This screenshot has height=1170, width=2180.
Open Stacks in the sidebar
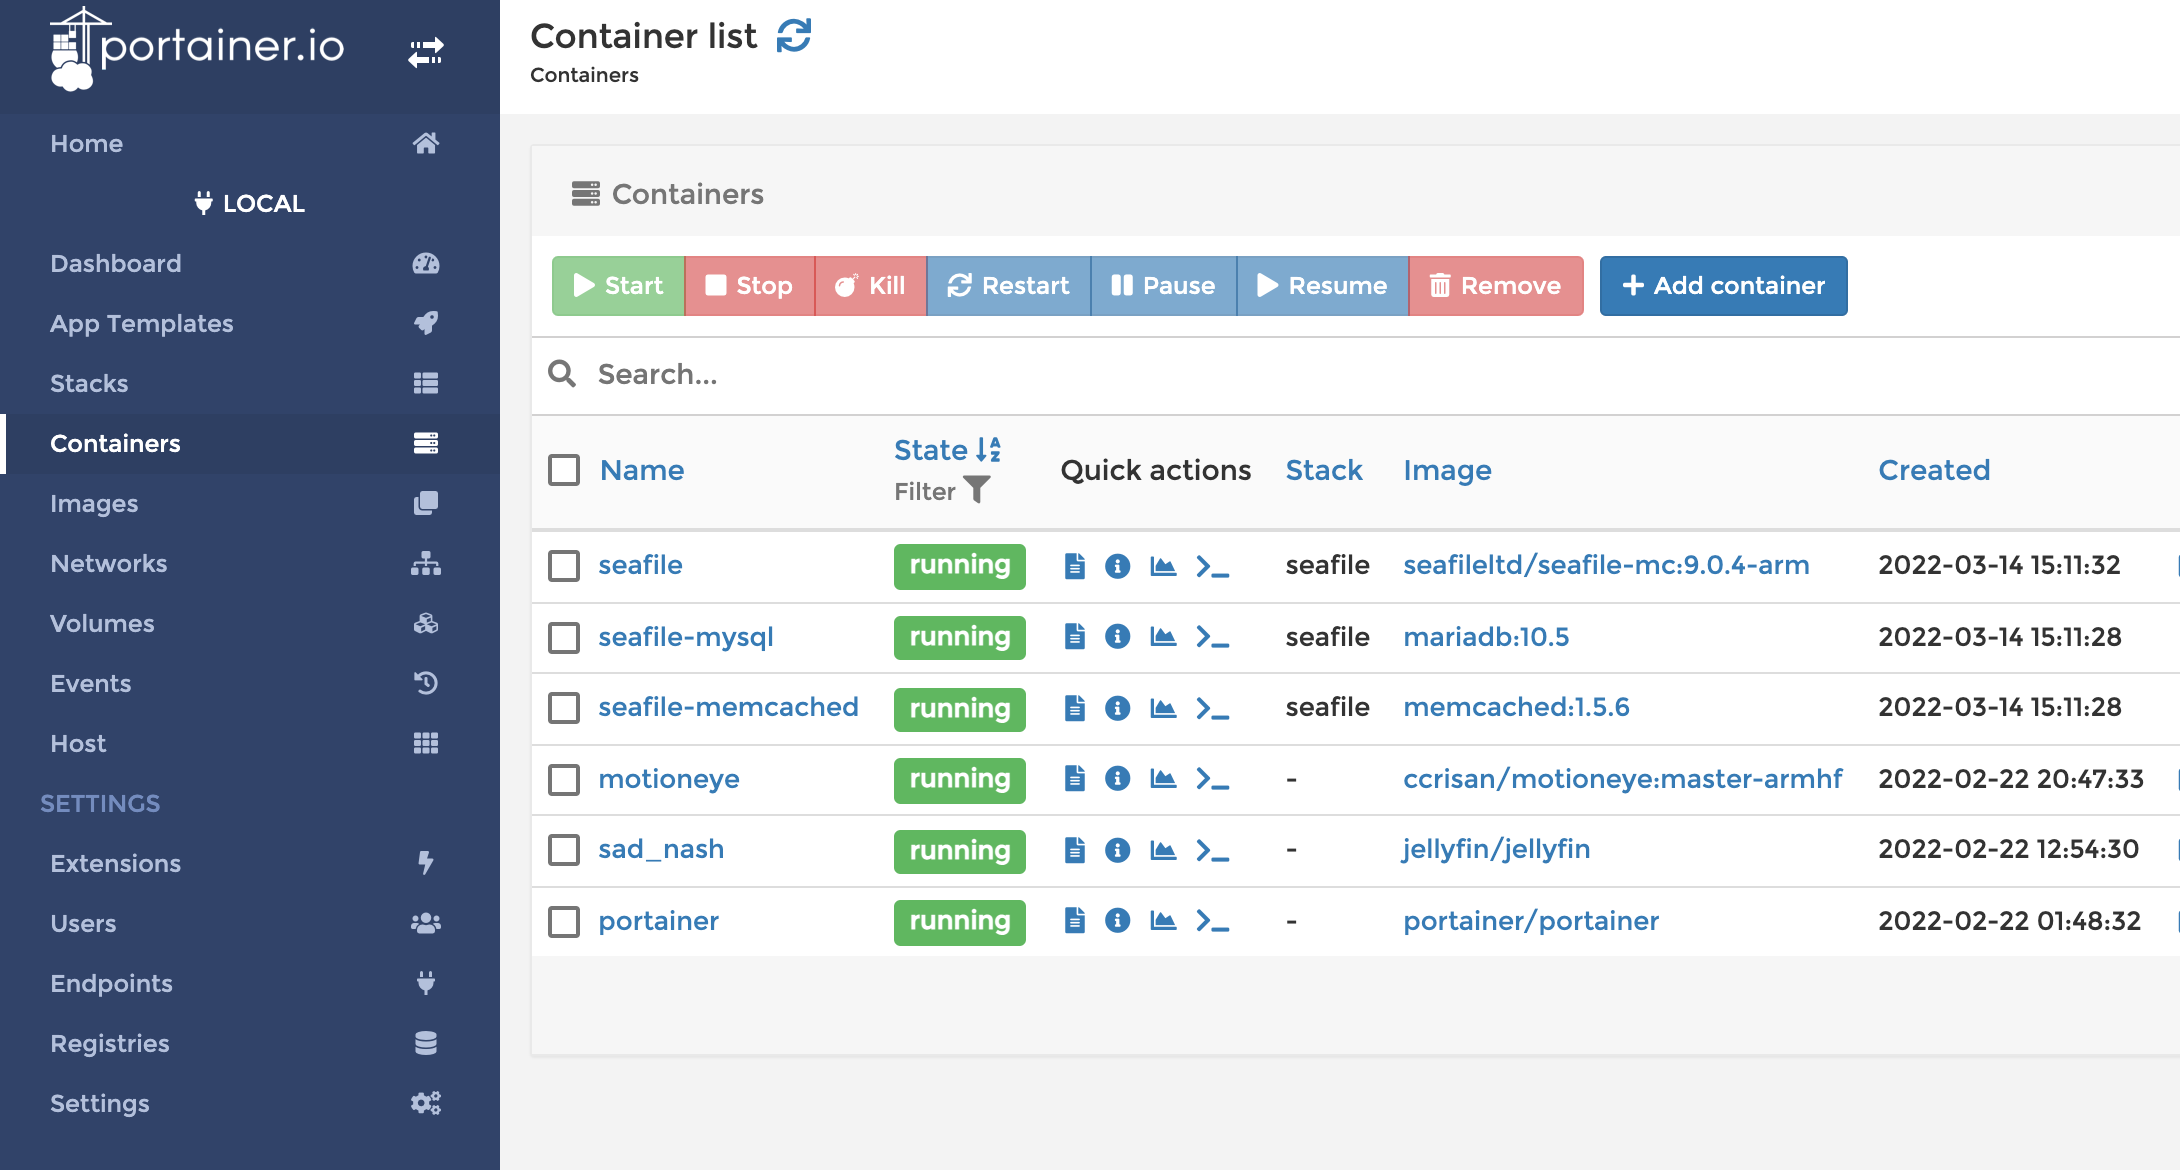point(250,383)
